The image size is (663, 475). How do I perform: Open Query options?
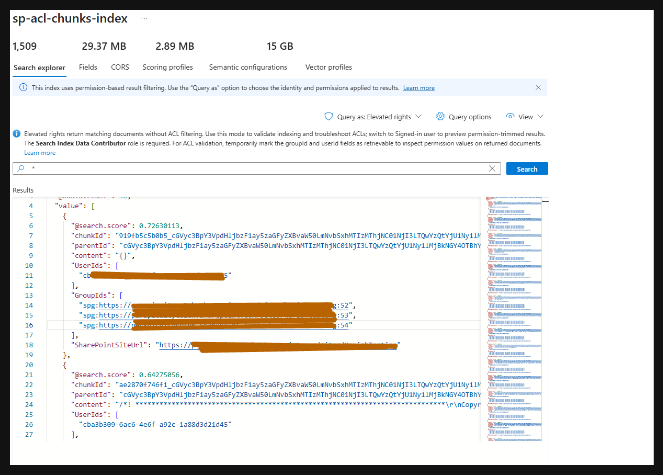click(464, 117)
